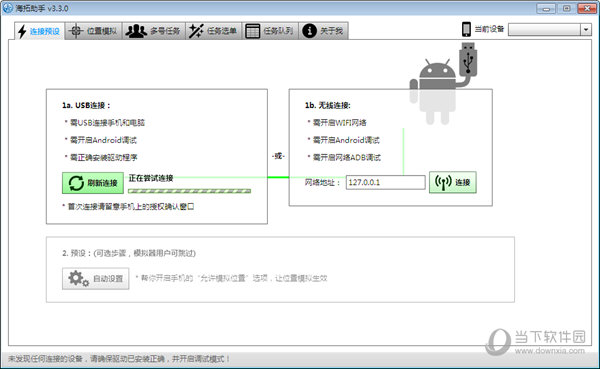This screenshot has width=600, height=369.
Task: Click the 需开启网络ADB调试 requirement text
Action: coord(347,157)
